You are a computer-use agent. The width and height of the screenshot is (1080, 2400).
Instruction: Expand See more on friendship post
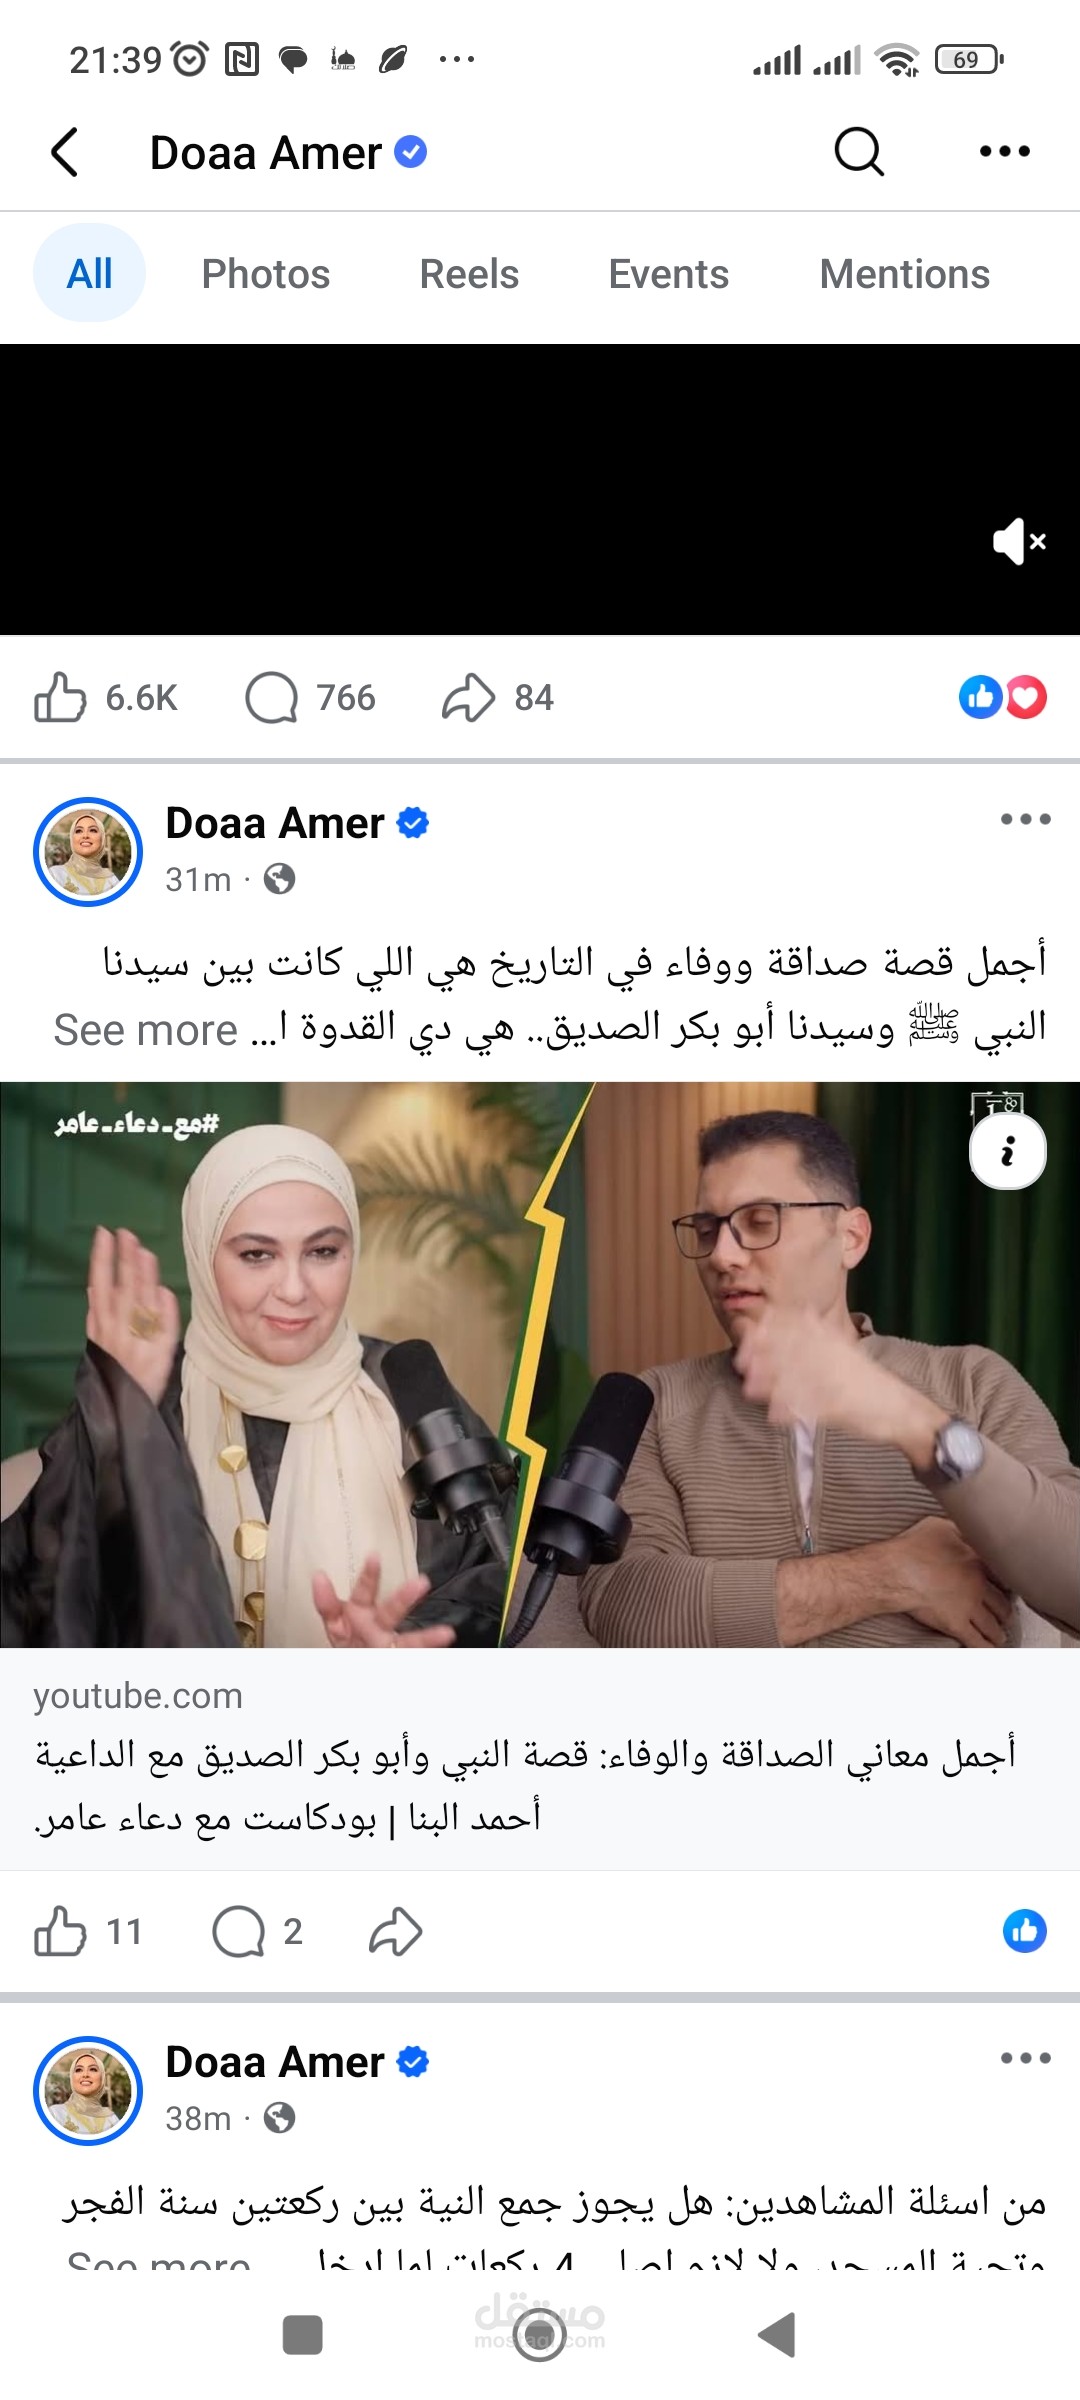click(x=146, y=1030)
